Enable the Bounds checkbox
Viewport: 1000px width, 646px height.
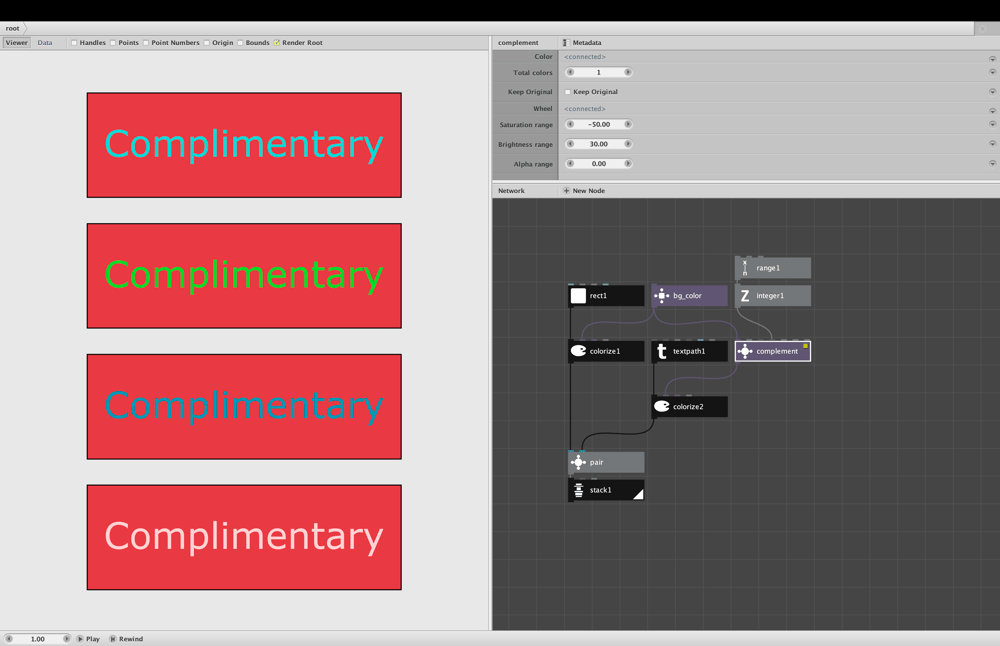point(240,43)
